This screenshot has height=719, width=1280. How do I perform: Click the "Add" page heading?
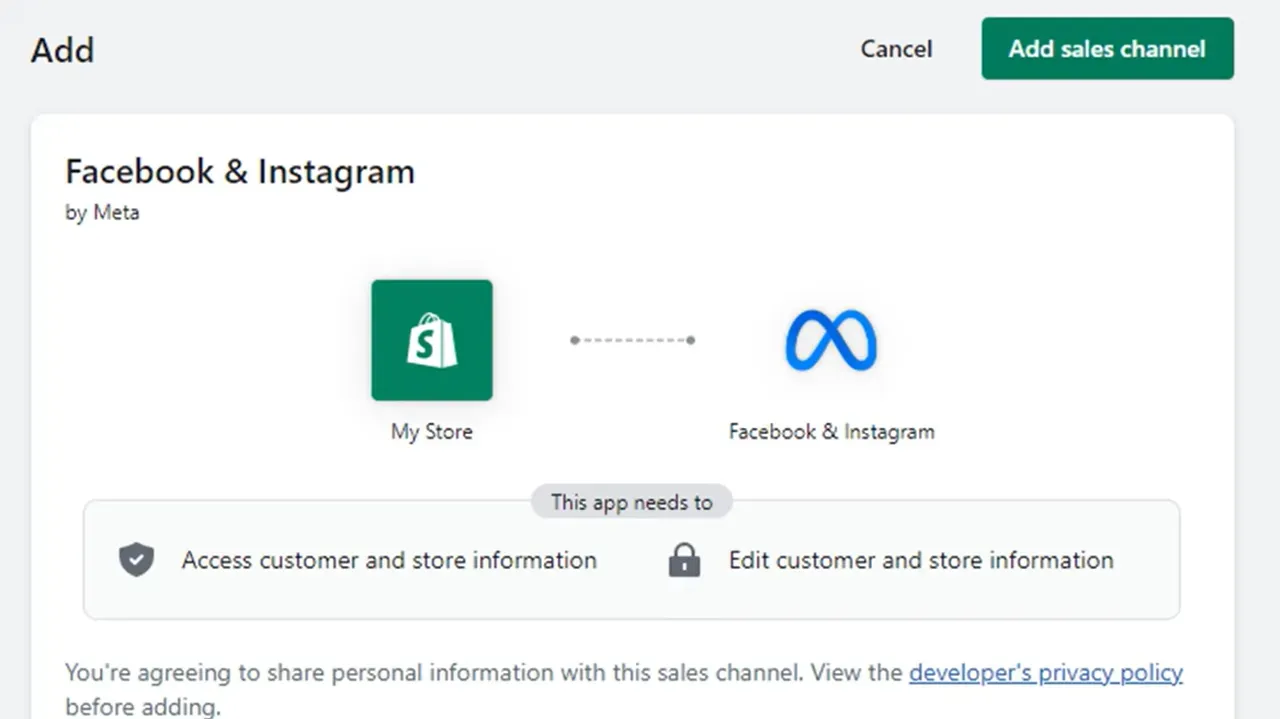62,49
